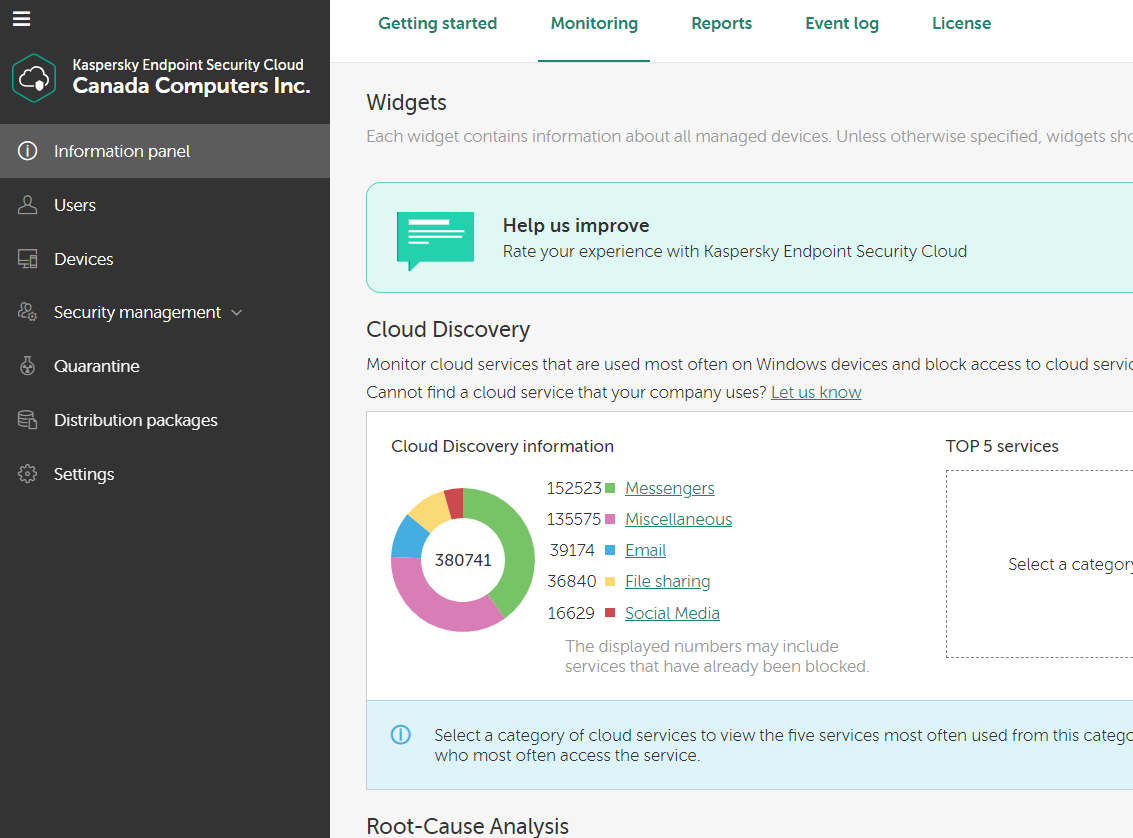Click the Quarantine biohazard icon
This screenshot has width=1133, height=838.
(x=28, y=366)
